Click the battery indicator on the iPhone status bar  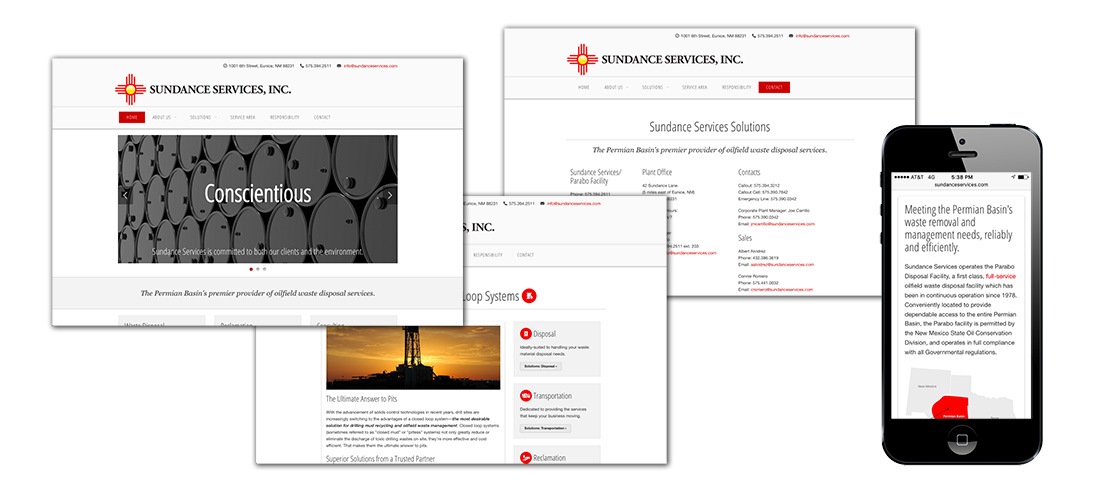coord(1024,177)
